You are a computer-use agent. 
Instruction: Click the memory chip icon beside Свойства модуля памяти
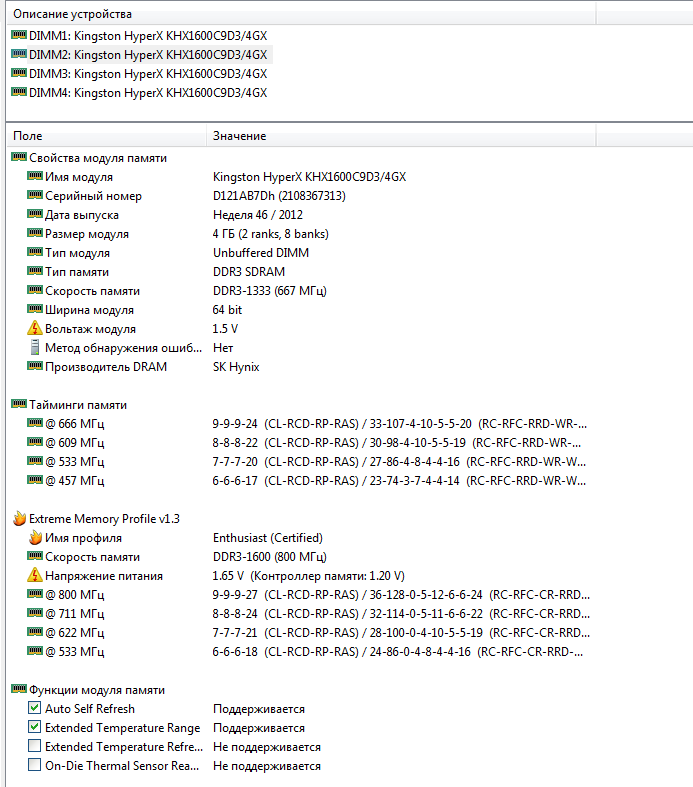pos(19,158)
